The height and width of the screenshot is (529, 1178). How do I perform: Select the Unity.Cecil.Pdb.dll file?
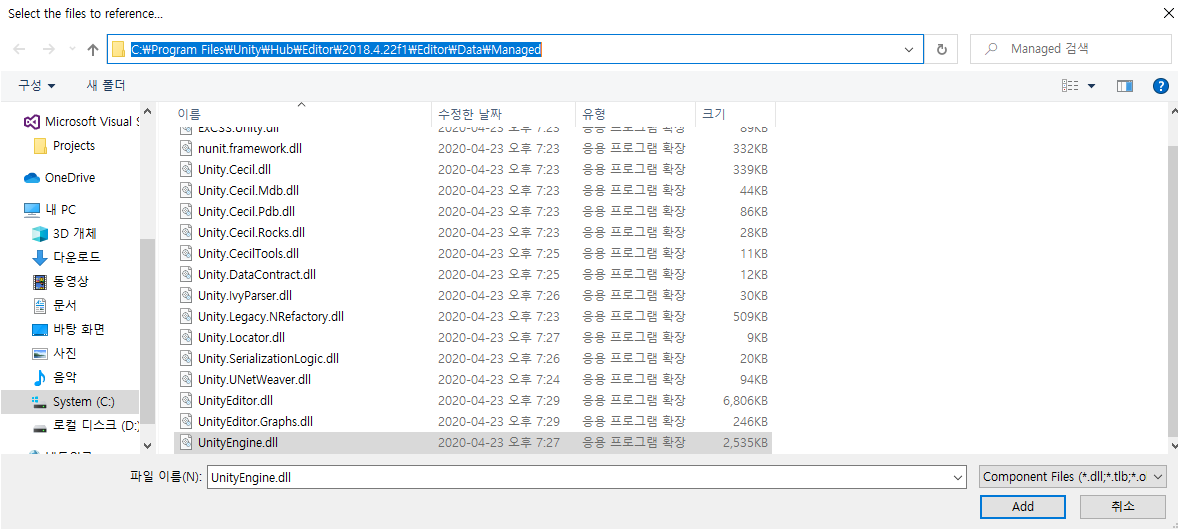click(x=473, y=212)
